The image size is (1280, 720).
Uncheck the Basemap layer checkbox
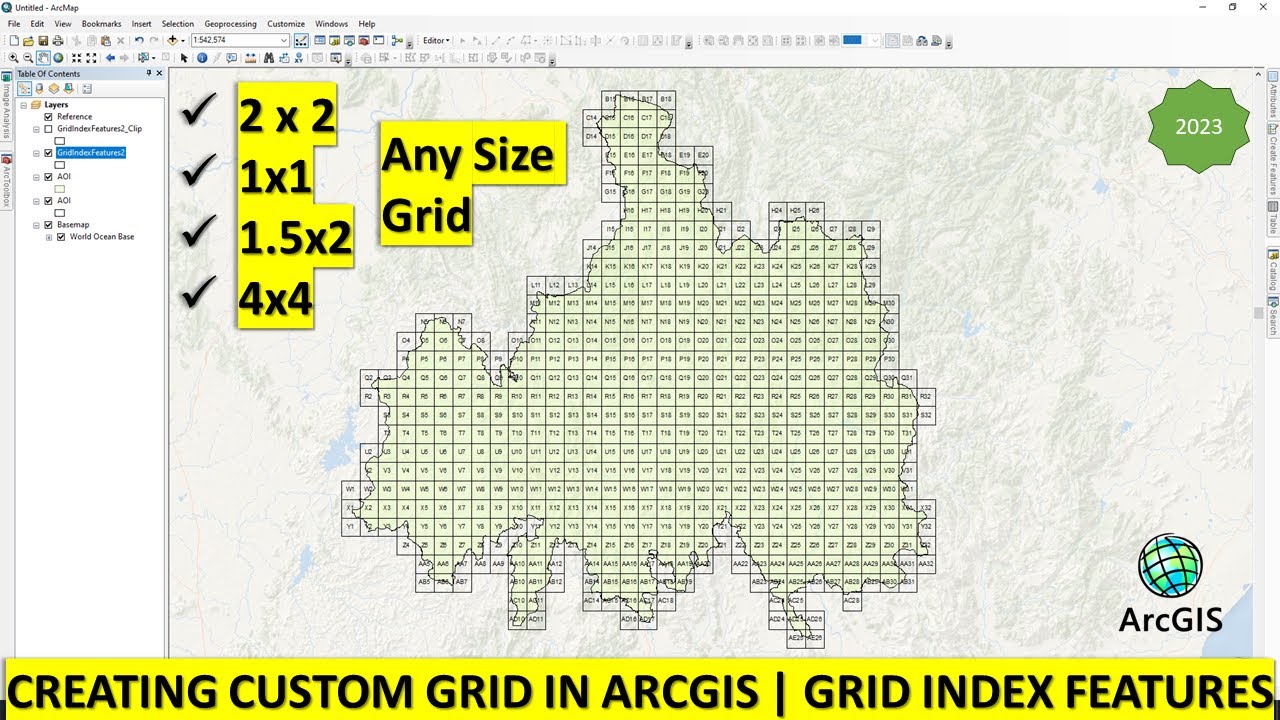coord(48,225)
